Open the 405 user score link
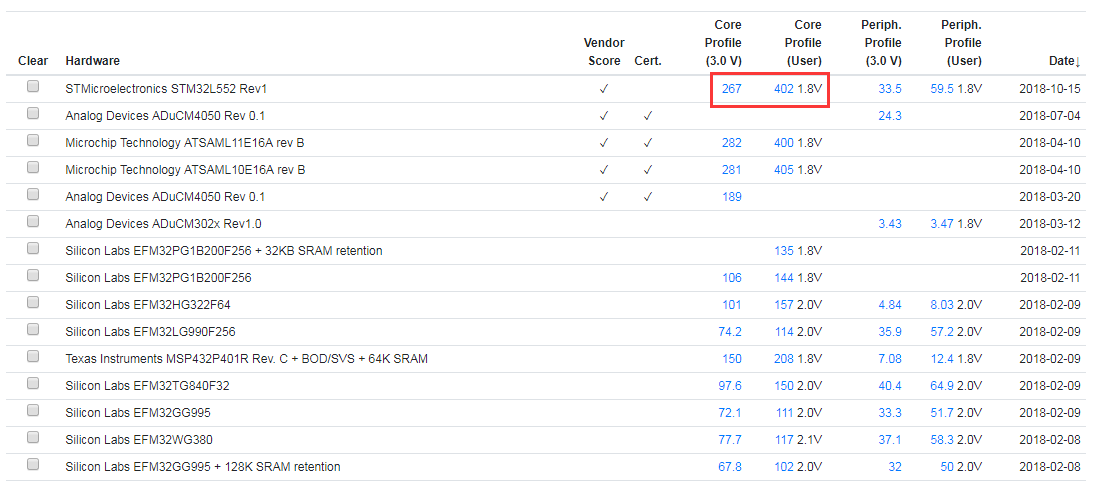 point(784,170)
